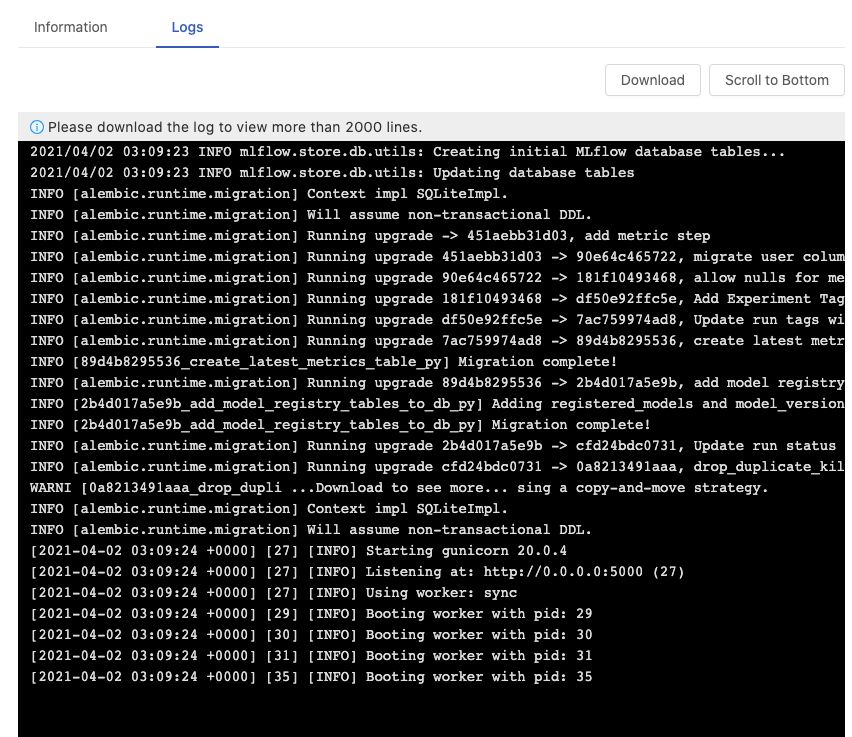Click the info icon beside download notice
Screen dimensions: 852x737
(x=36, y=127)
